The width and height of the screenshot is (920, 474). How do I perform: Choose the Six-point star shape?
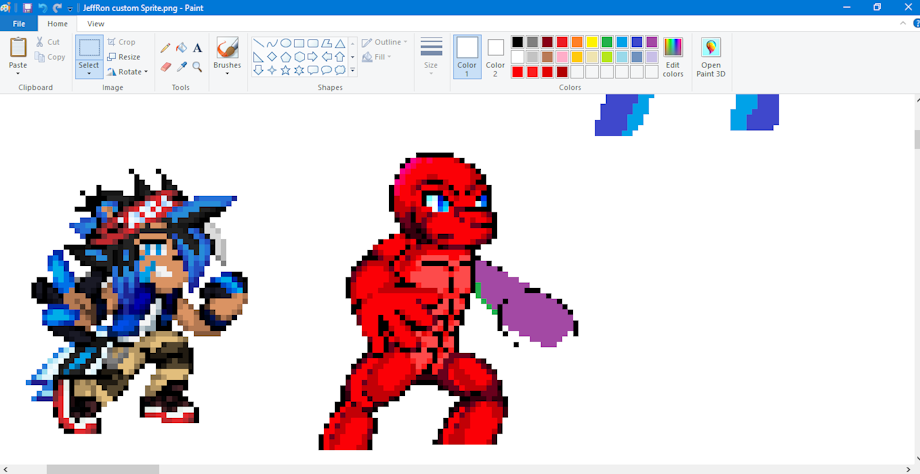[299, 70]
